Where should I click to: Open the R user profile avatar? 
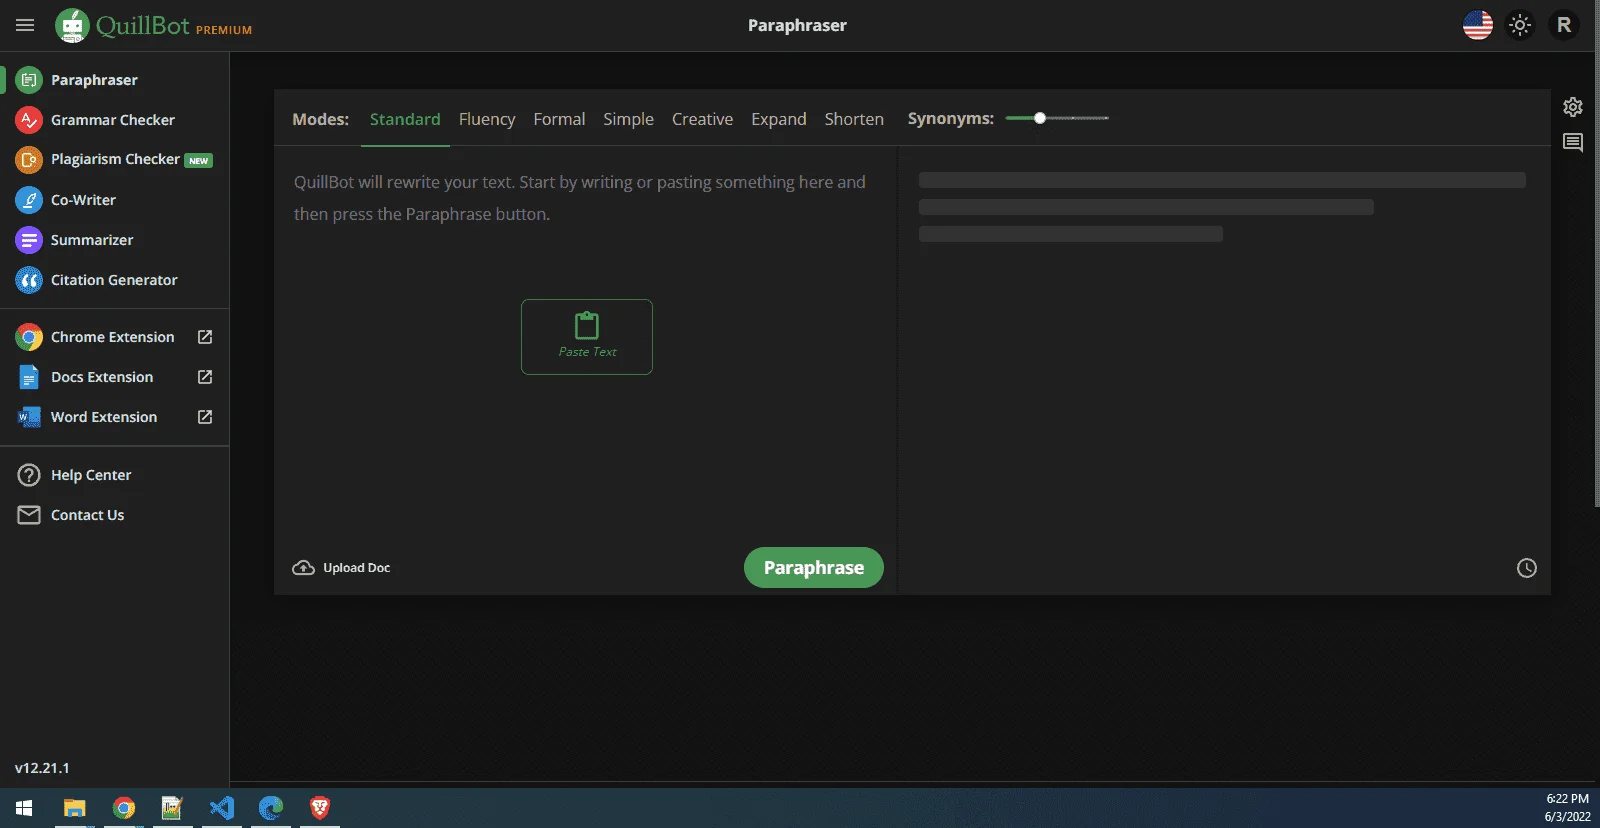coord(1564,25)
